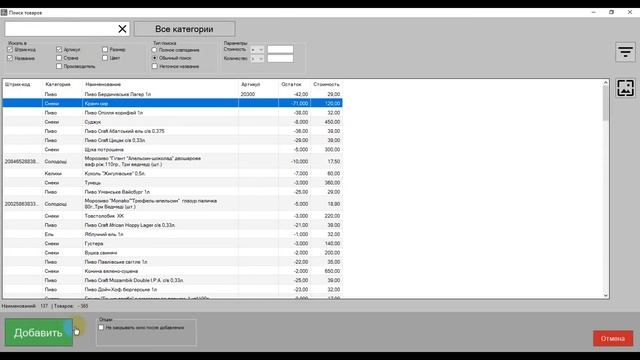Select the row 'Суджук'
Viewport: 640px width, 360px height.
pos(173,122)
